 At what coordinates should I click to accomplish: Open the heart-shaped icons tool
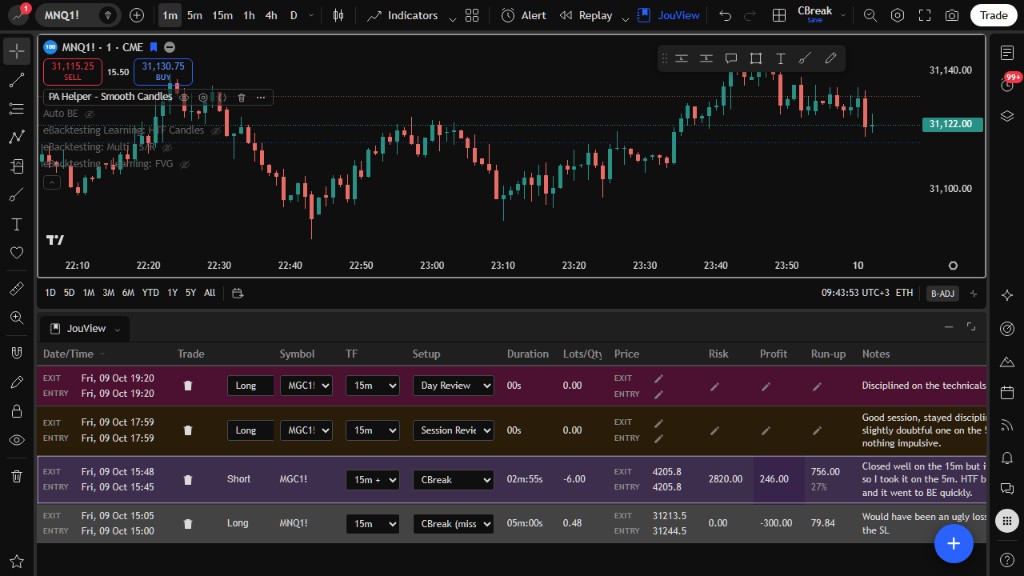coord(17,253)
